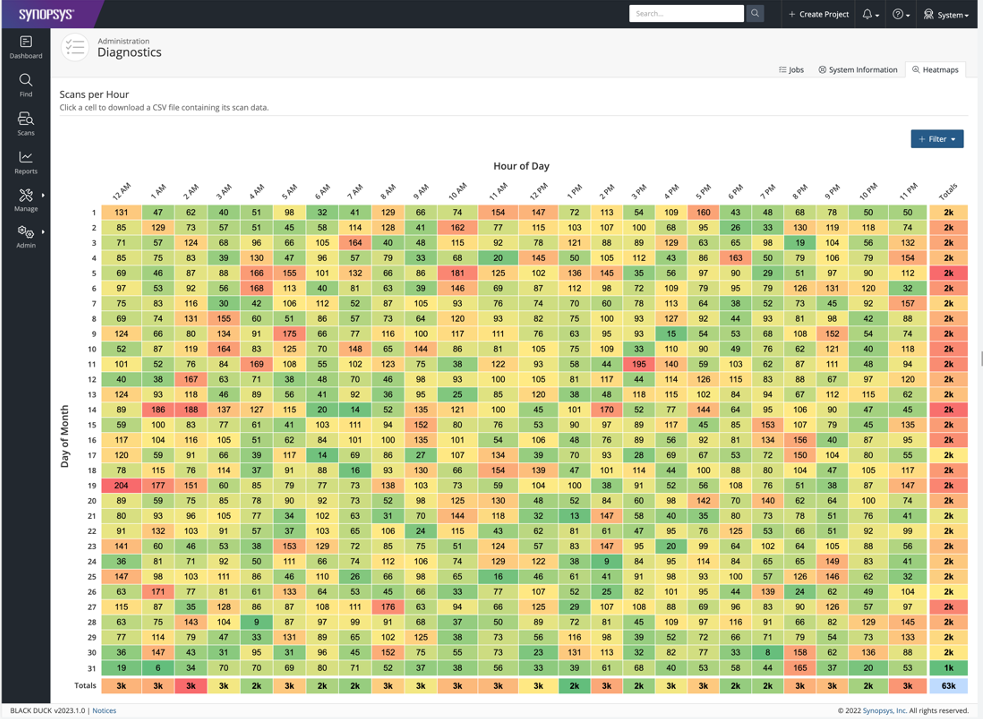
Task: Open the Notices link in footer
Action: (105, 710)
